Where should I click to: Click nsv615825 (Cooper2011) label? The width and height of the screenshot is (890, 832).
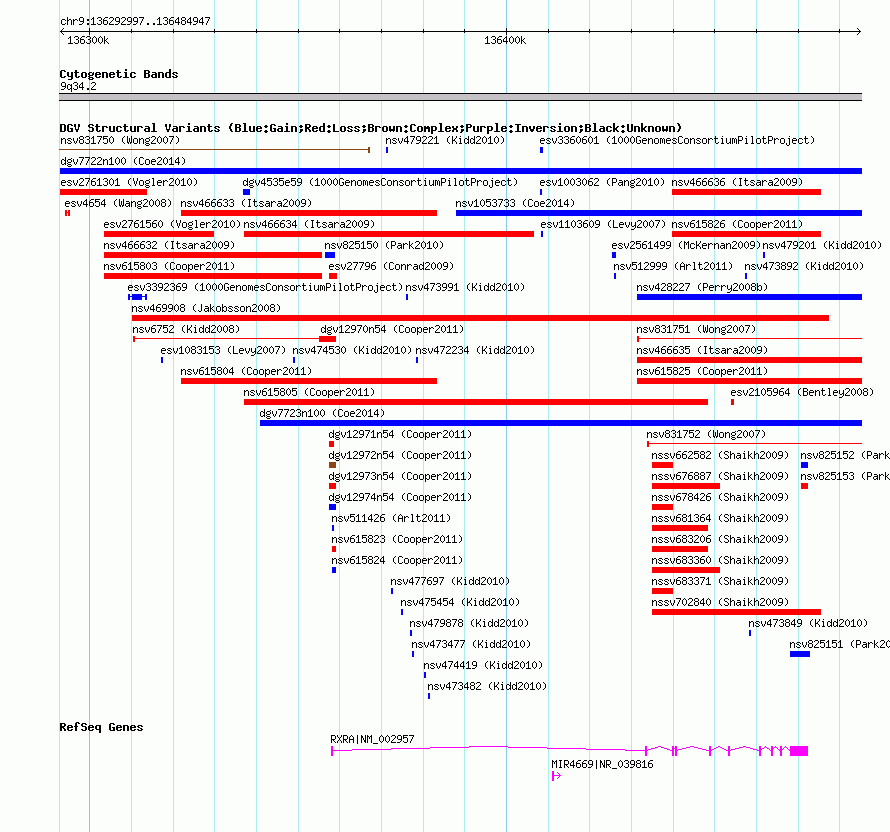[702, 371]
